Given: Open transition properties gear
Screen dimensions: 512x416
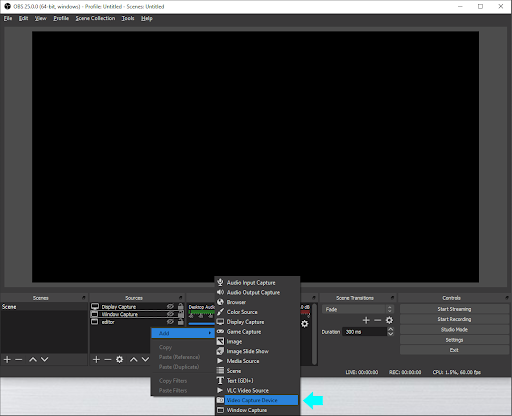Looking at the screenshot, I should (389, 320).
